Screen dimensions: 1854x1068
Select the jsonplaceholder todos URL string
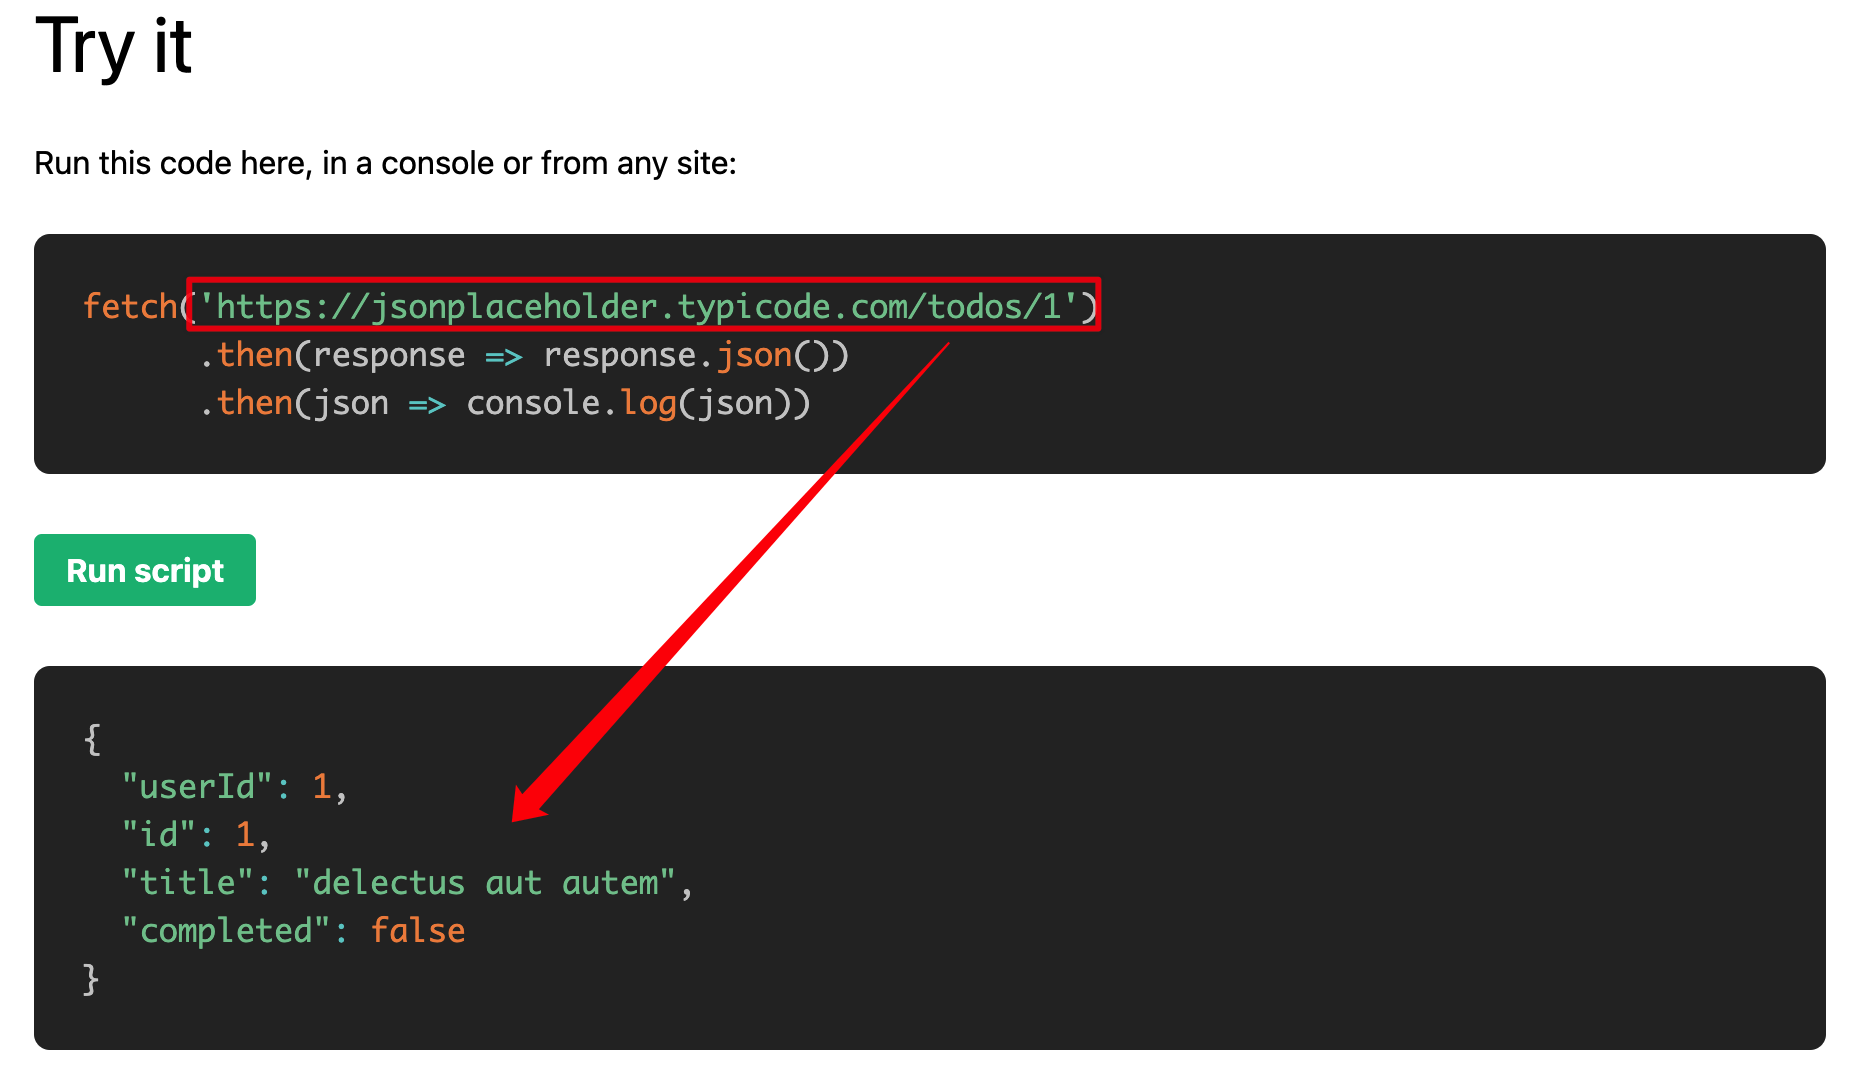click(x=637, y=305)
